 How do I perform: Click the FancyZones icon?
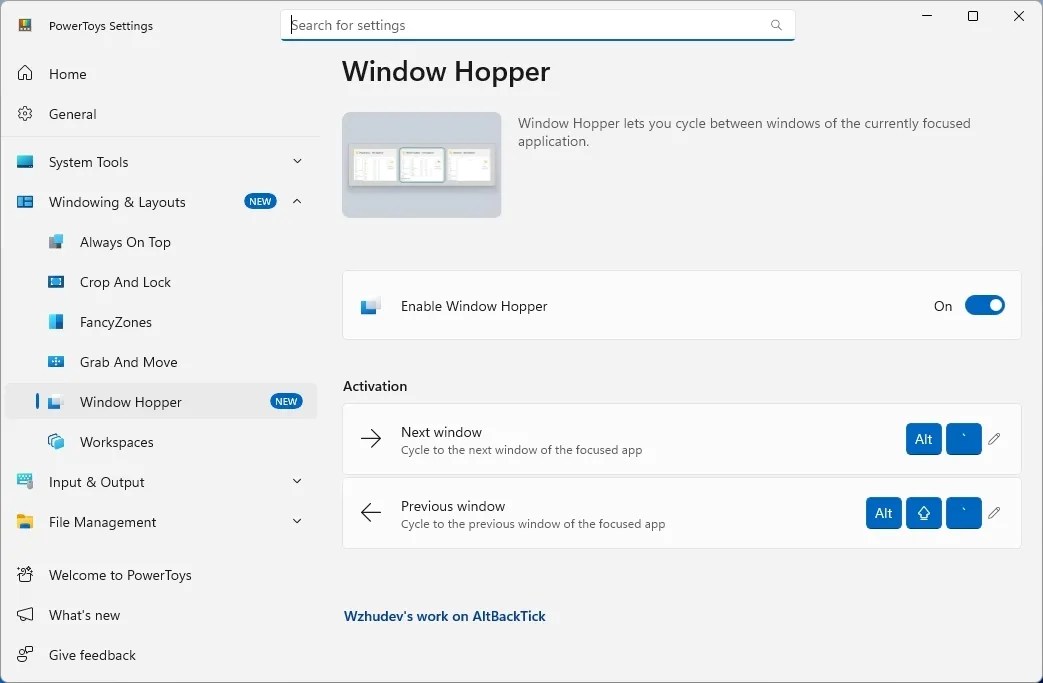(56, 322)
